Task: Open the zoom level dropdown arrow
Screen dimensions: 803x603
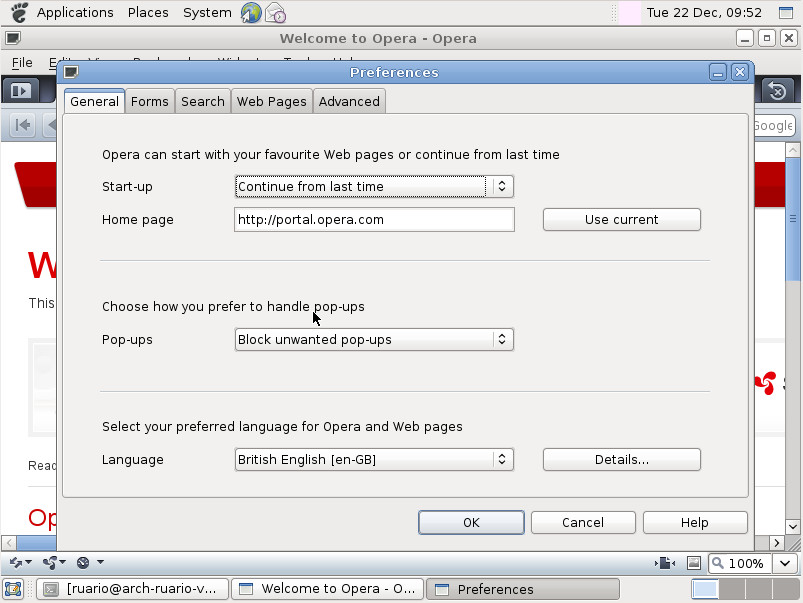Action: (x=785, y=564)
